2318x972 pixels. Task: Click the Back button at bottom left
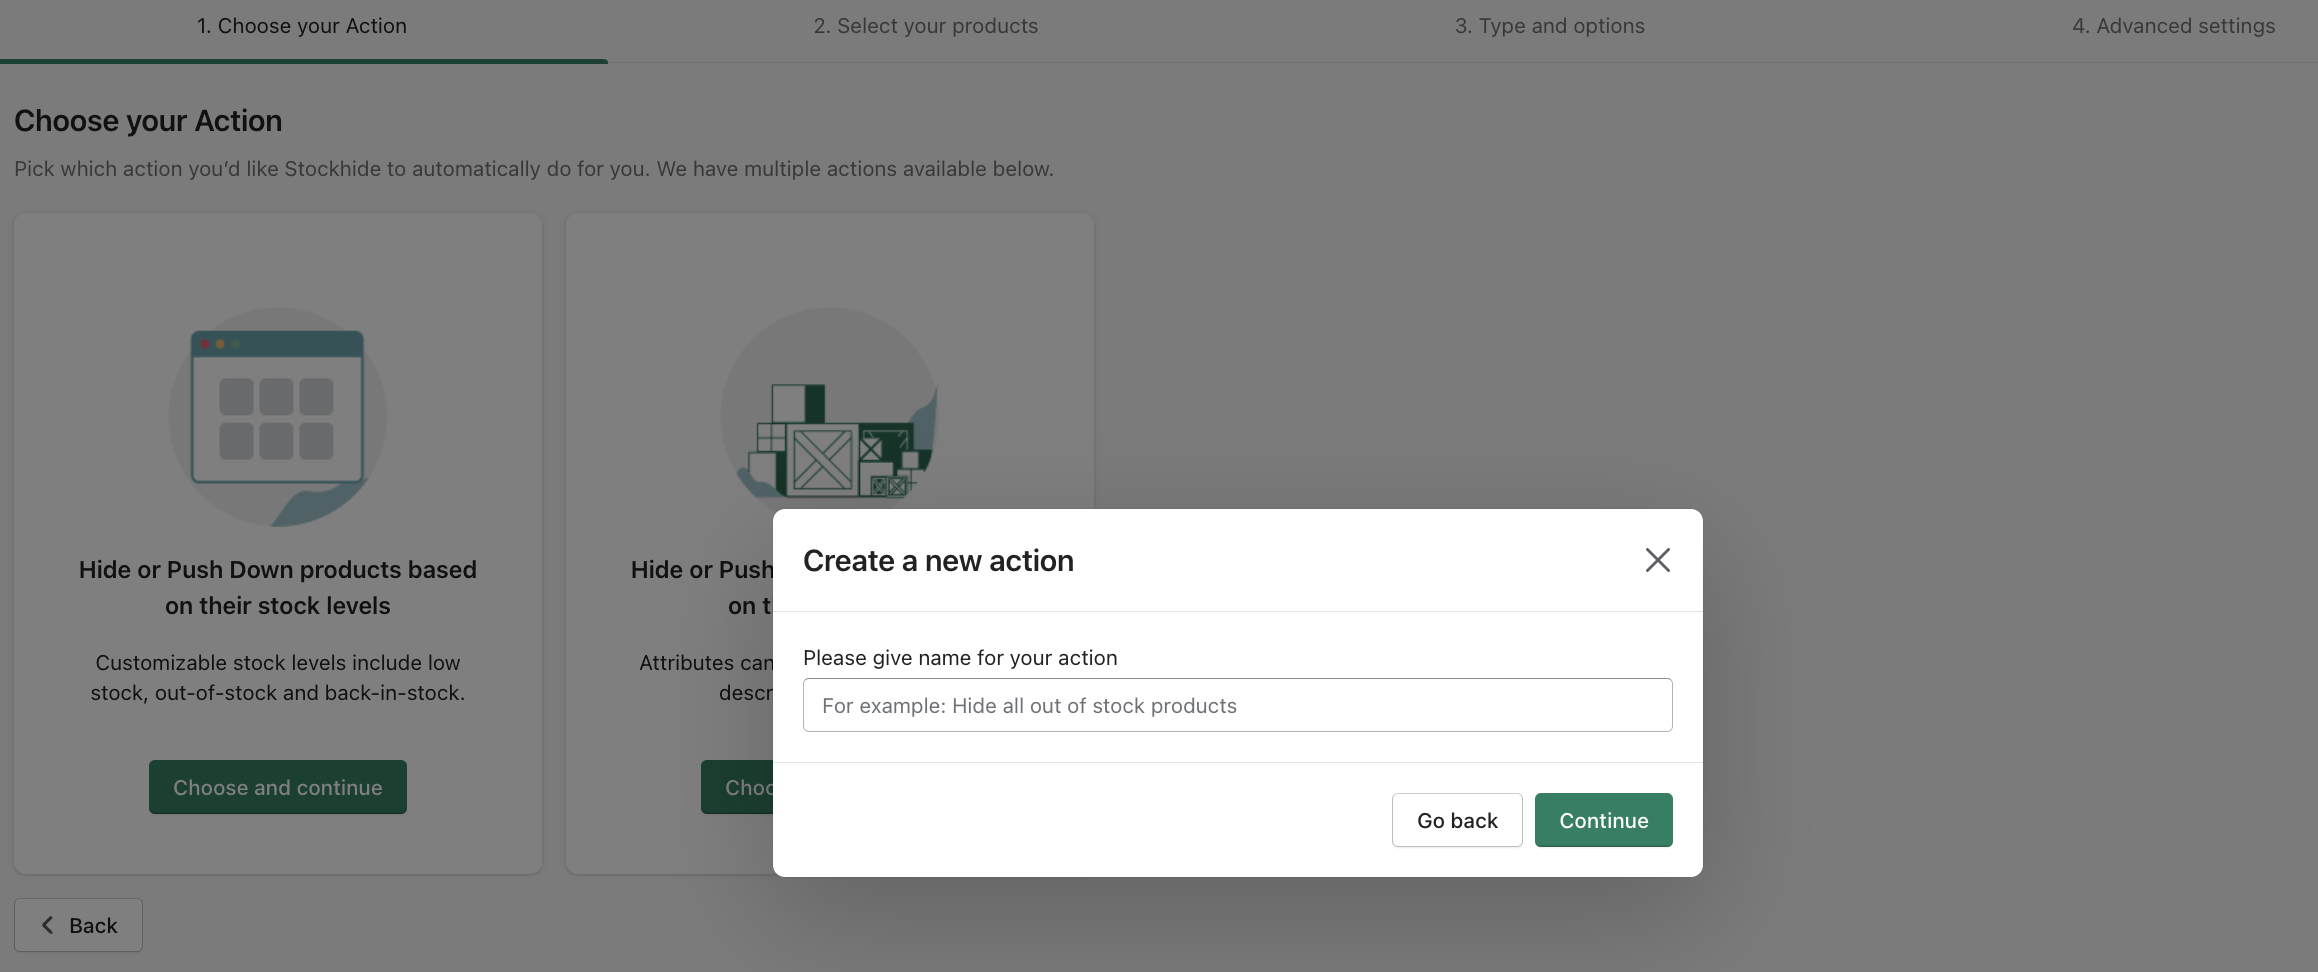click(78, 925)
